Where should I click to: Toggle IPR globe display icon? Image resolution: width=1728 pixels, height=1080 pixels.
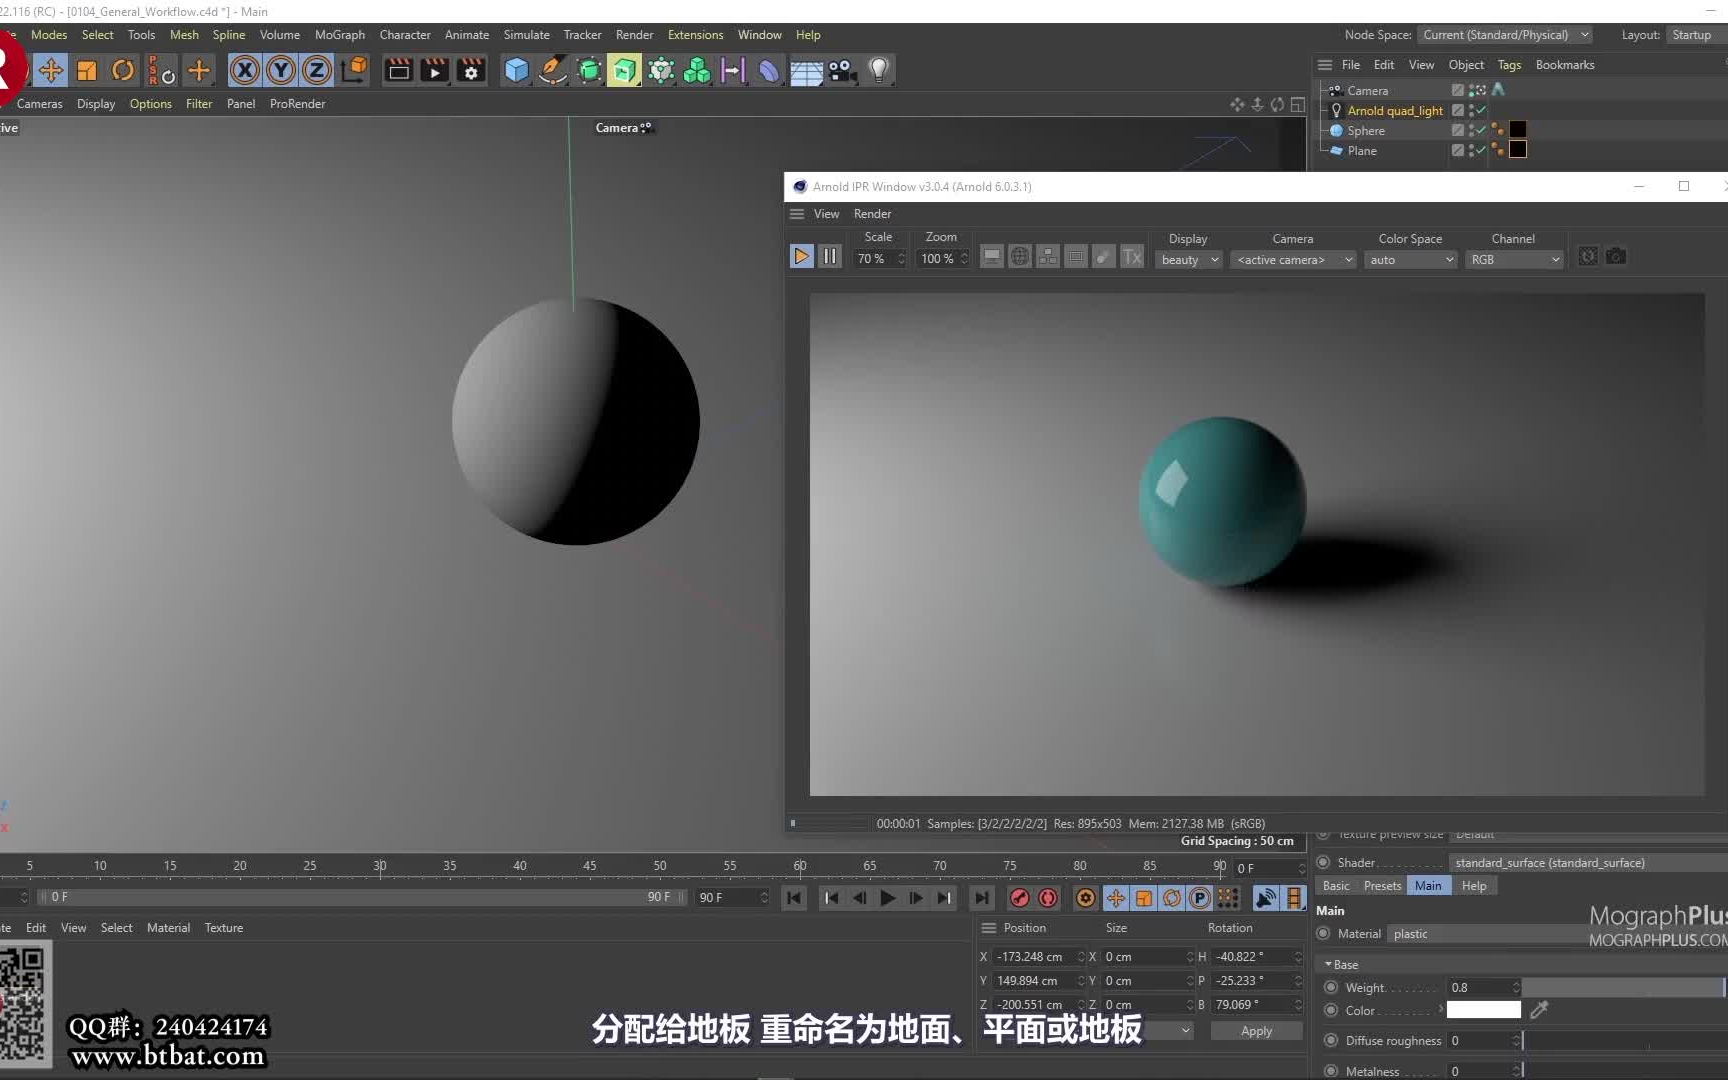tap(1019, 257)
